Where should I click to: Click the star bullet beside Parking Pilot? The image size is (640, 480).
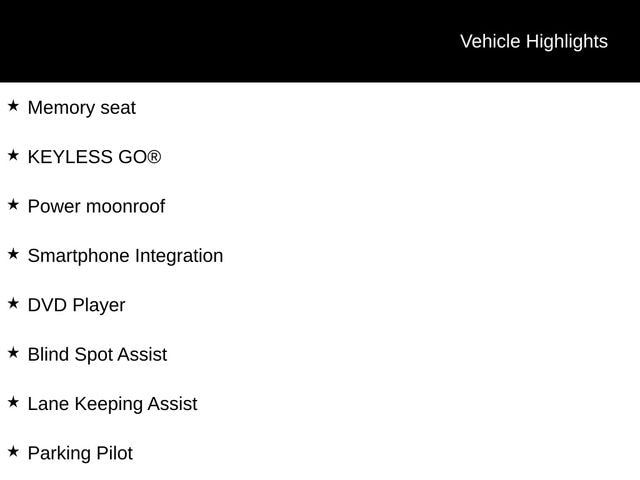(13, 452)
